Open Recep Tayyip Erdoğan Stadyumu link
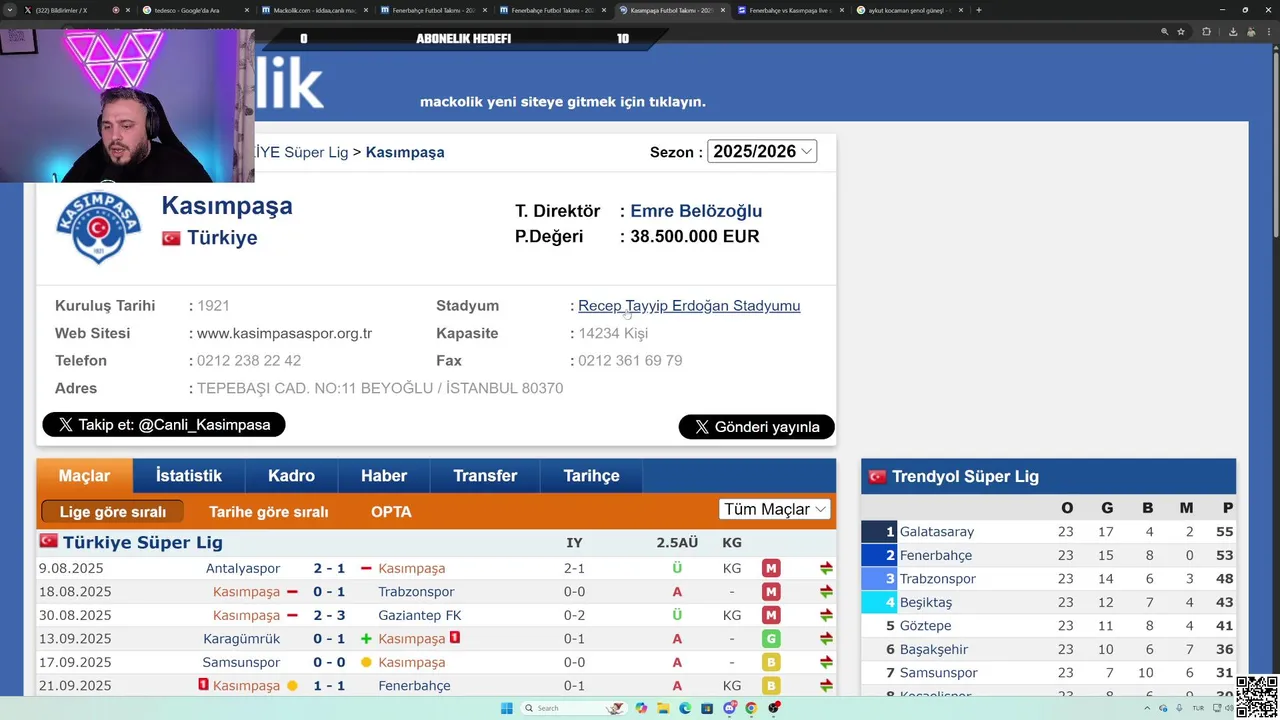 pos(689,306)
